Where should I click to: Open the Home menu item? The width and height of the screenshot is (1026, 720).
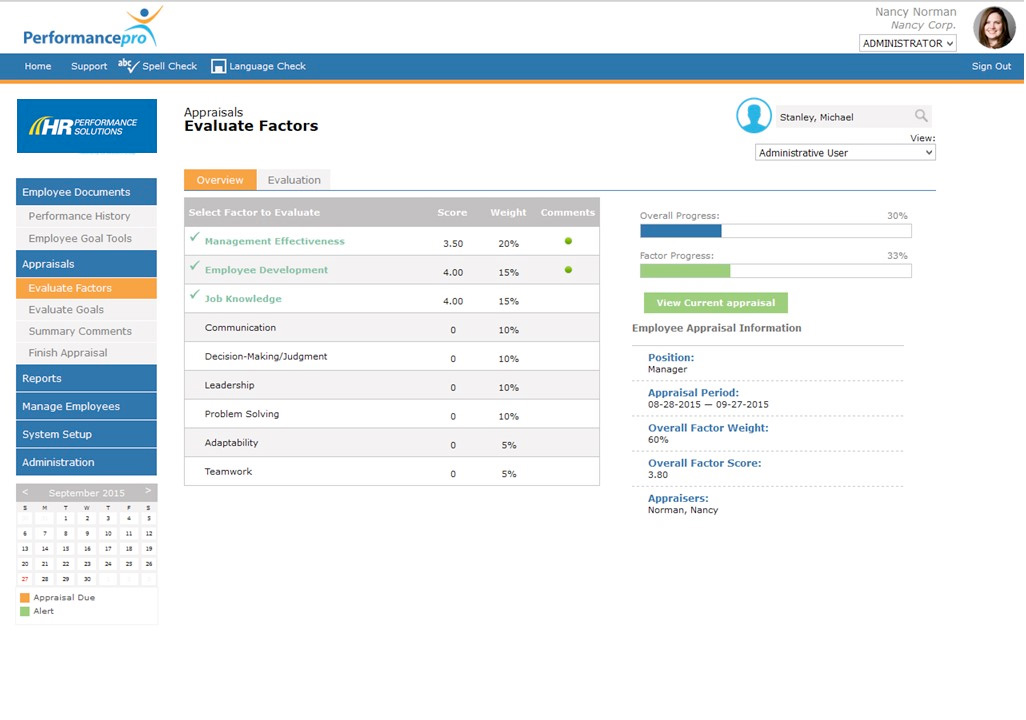pos(37,66)
